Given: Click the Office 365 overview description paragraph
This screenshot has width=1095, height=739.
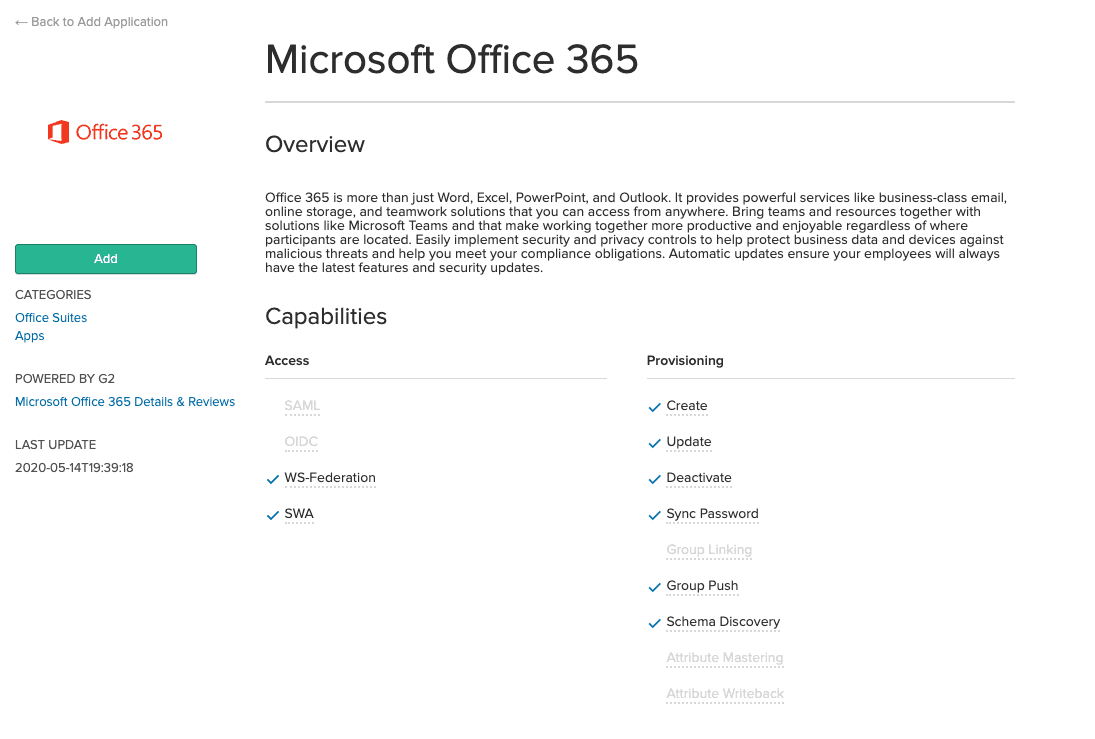Looking at the screenshot, I should (636, 233).
